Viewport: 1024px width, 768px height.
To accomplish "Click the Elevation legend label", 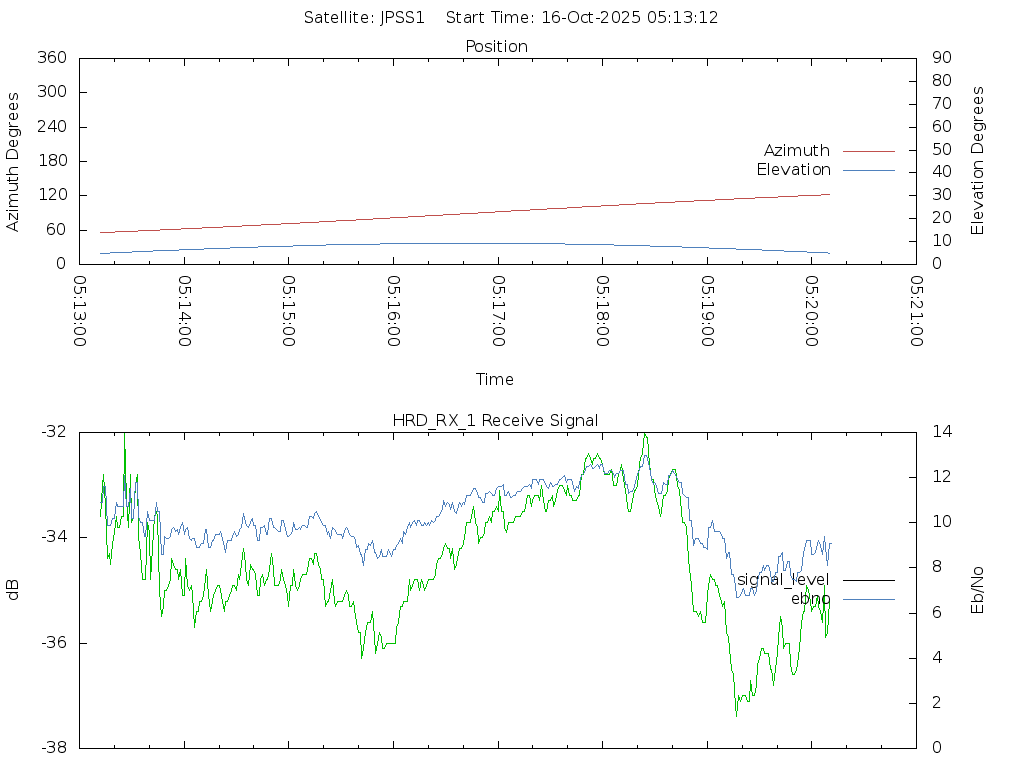I will [x=793, y=170].
